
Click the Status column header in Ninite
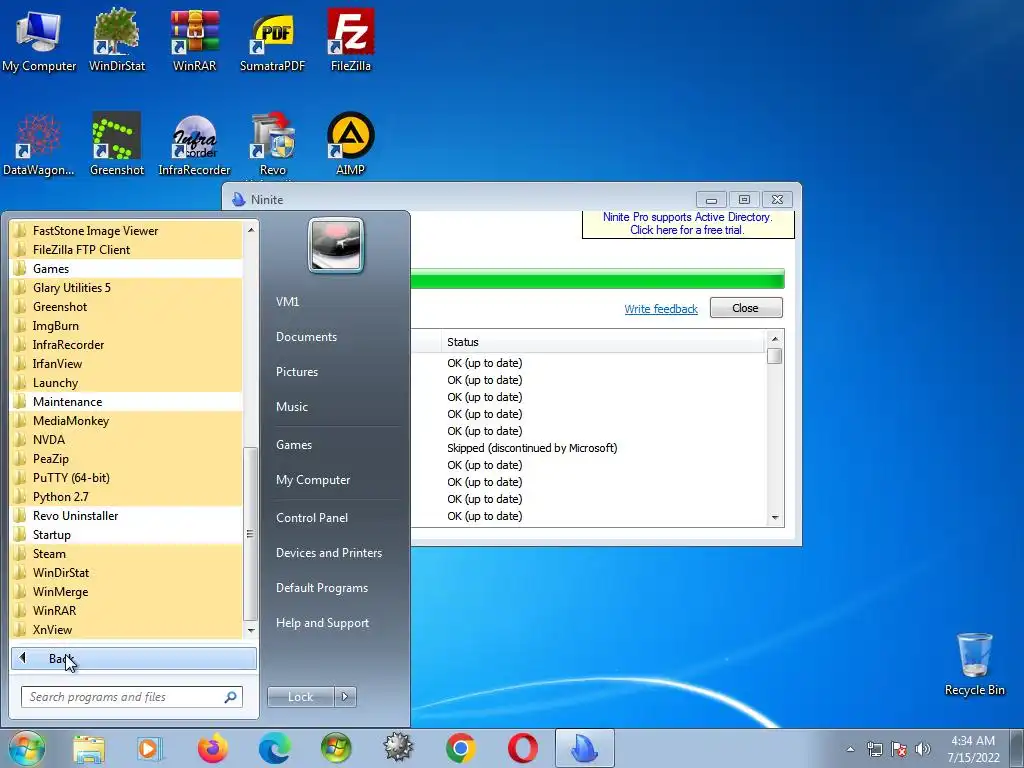[602, 342]
